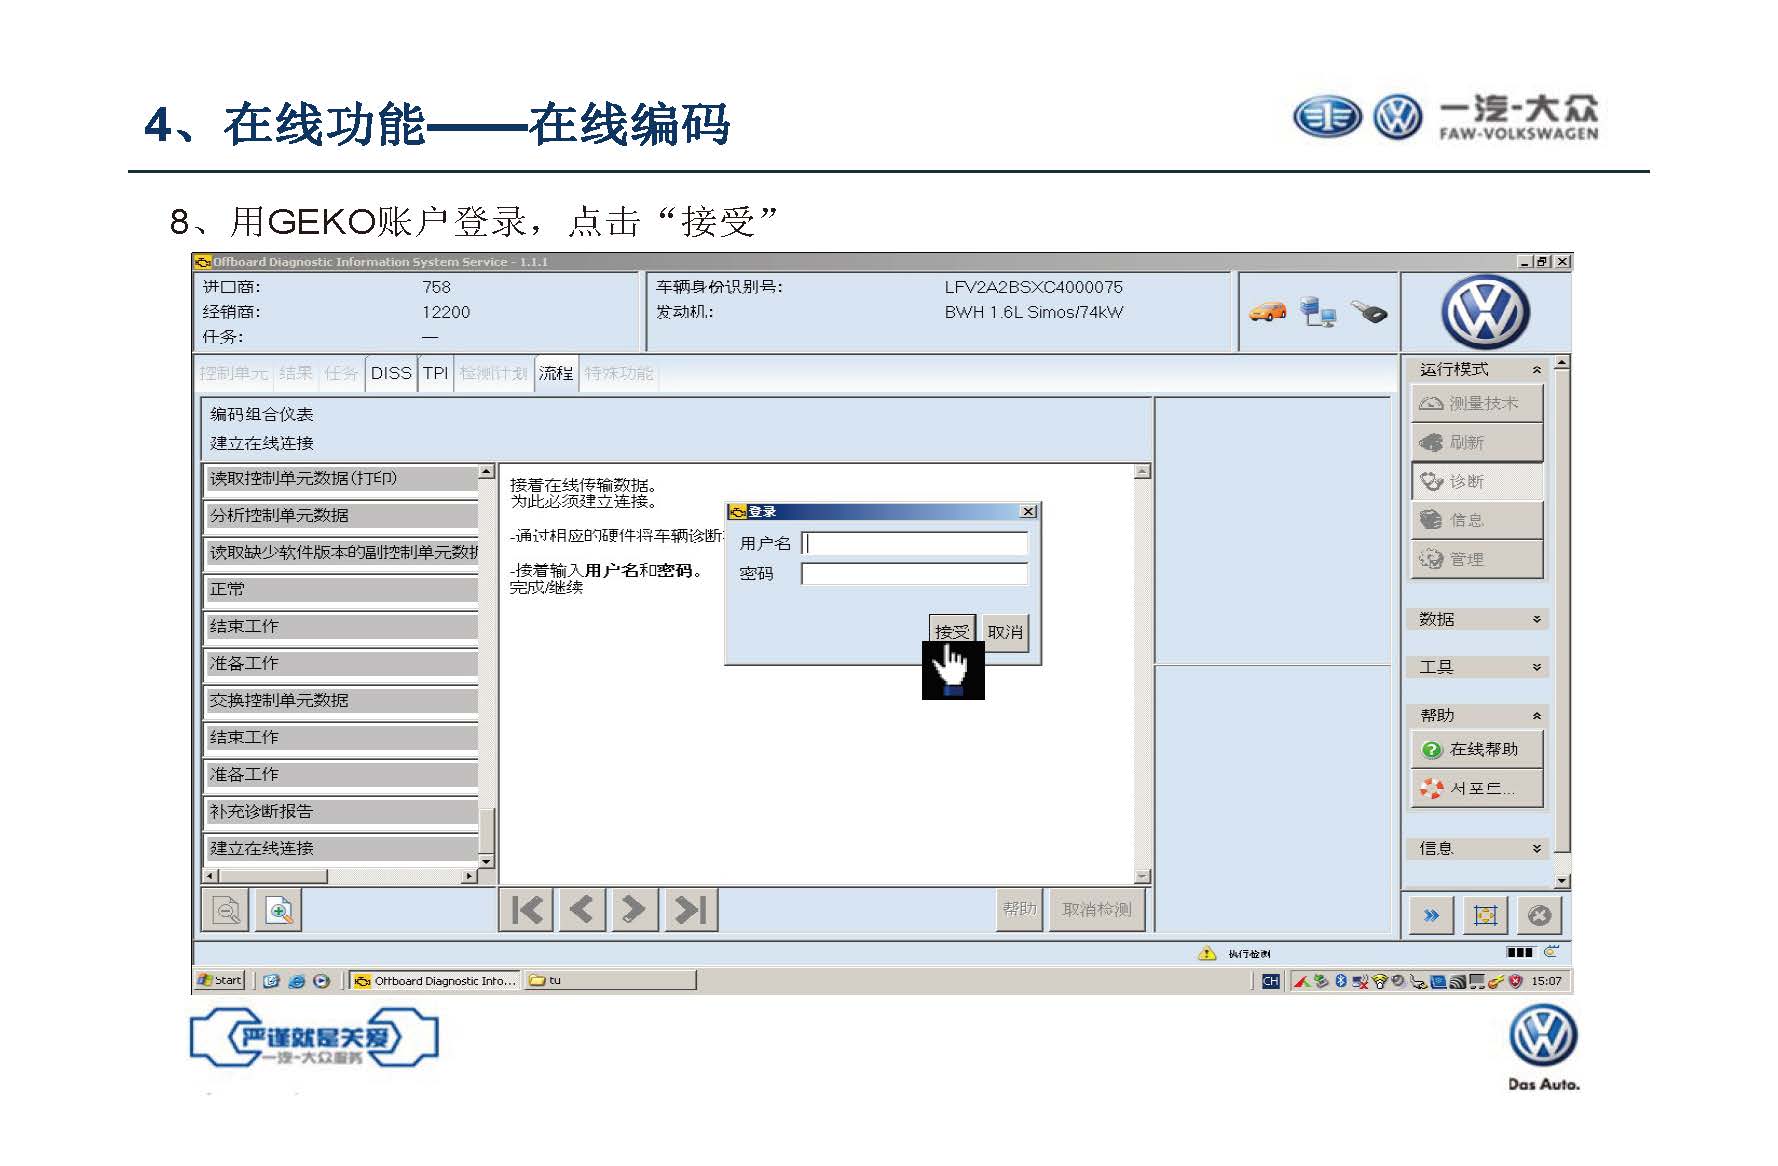This screenshot has width=1778, height=1166.
Task: Expand the 数据 data section
Action: click(x=1537, y=620)
